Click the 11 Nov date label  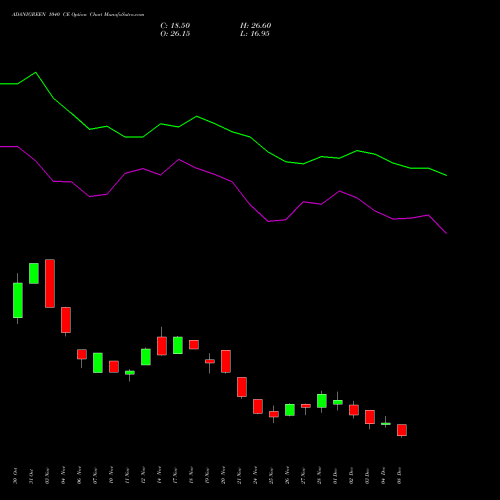(x=127, y=476)
